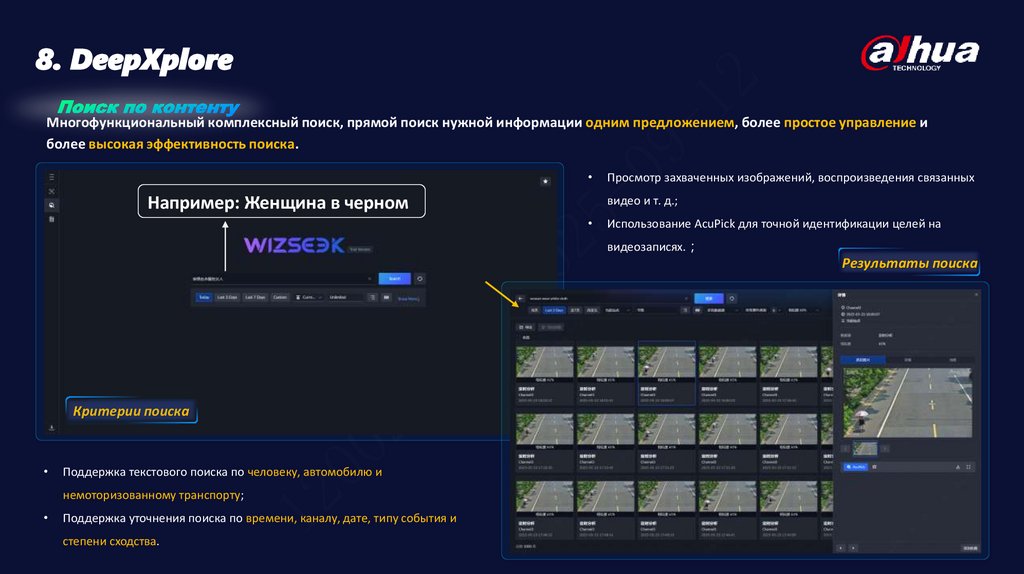Open second thumbnail in middle results row

point(605,428)
